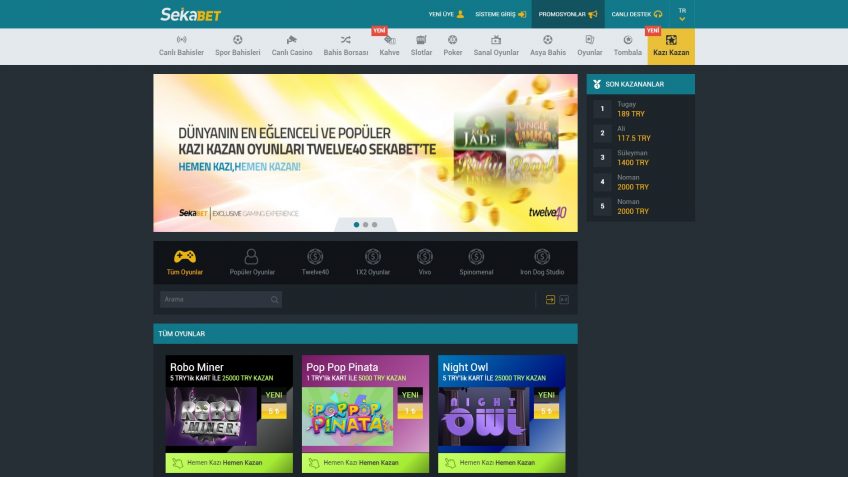Click Sisteme Giriş login button
This screenshot has height=477, width=848.
click(x=500, y=14)
